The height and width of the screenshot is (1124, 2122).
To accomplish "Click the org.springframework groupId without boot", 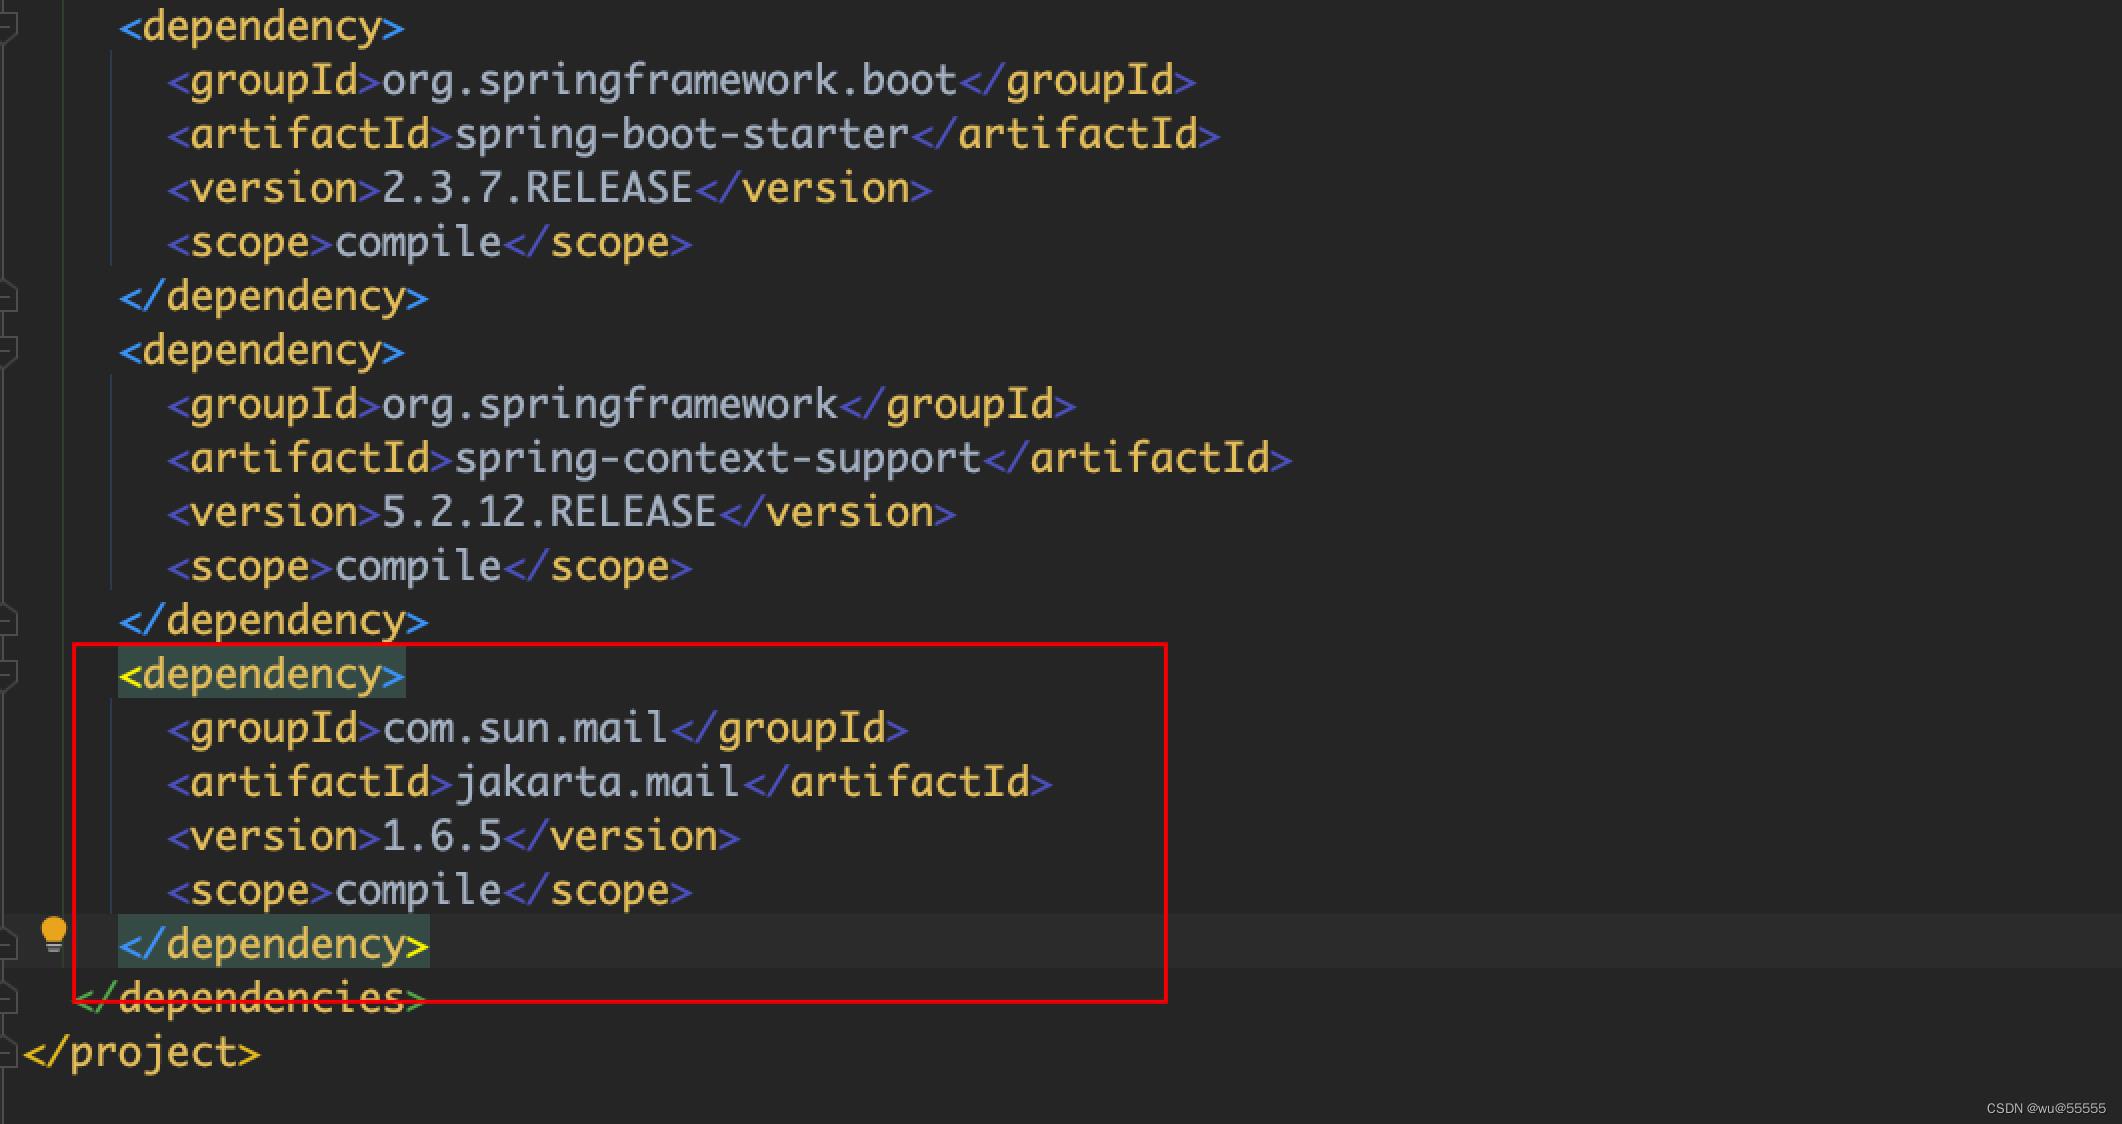I will pos(610,405).
